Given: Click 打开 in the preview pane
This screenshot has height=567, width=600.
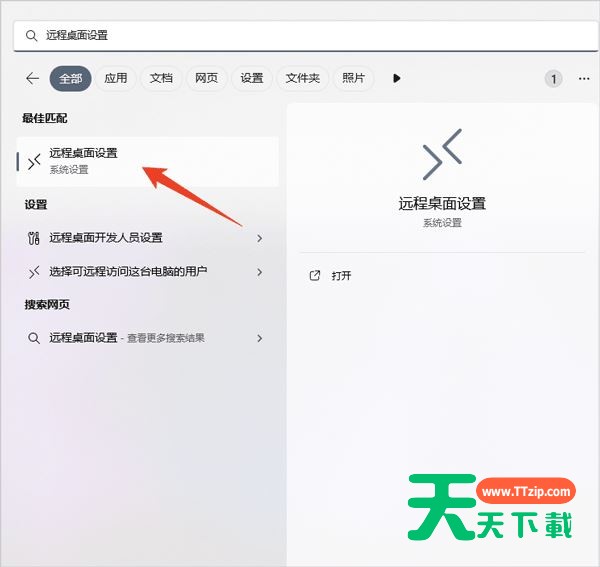Looking at the screenshot, I should coord(341,276).
